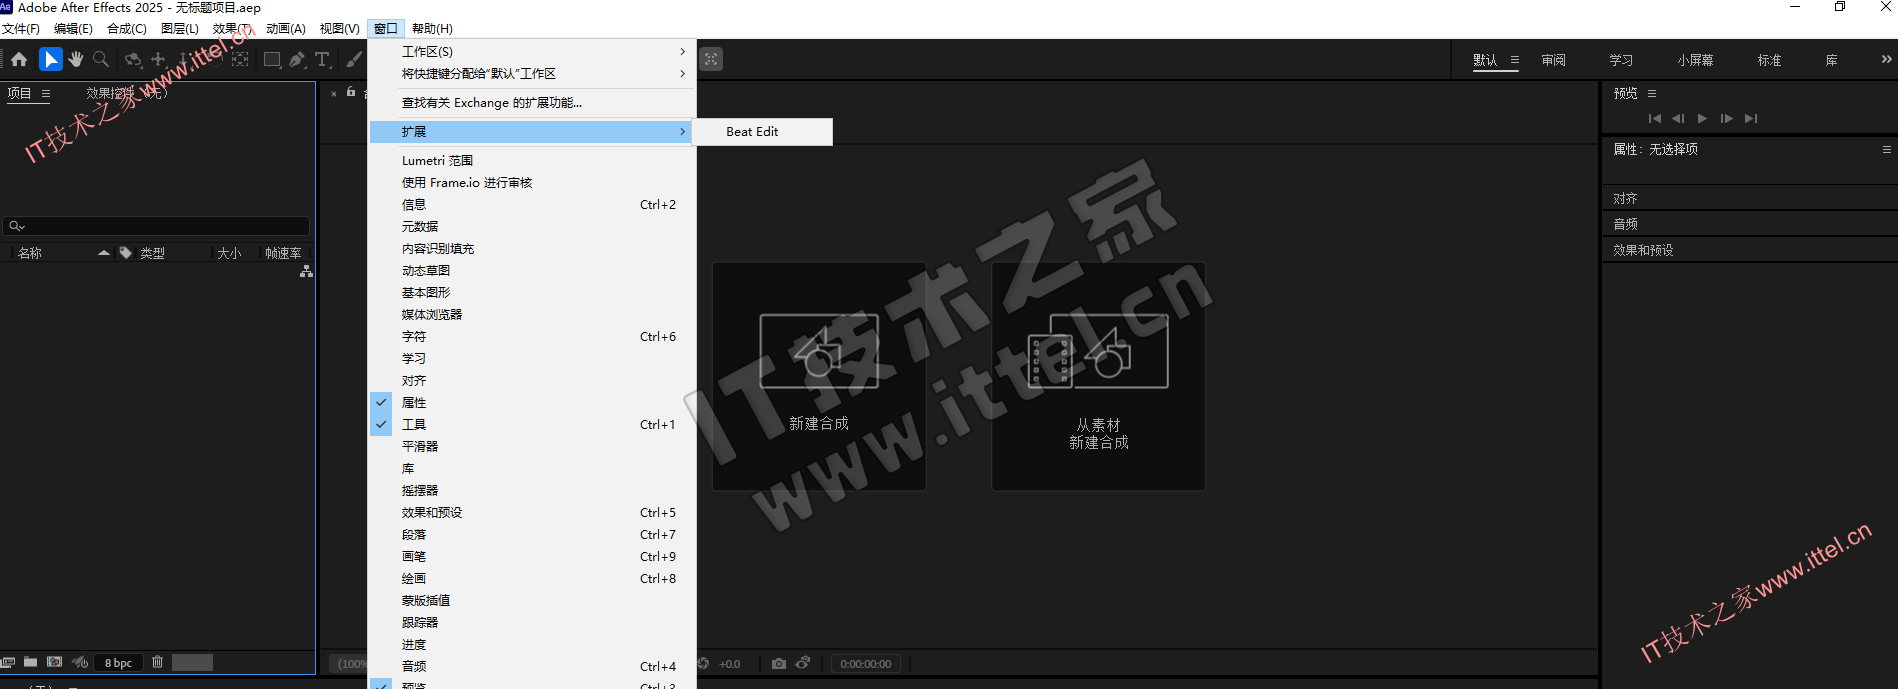Choose 信息 in window menu
1898x689 pixels.
tap(532, 204)
